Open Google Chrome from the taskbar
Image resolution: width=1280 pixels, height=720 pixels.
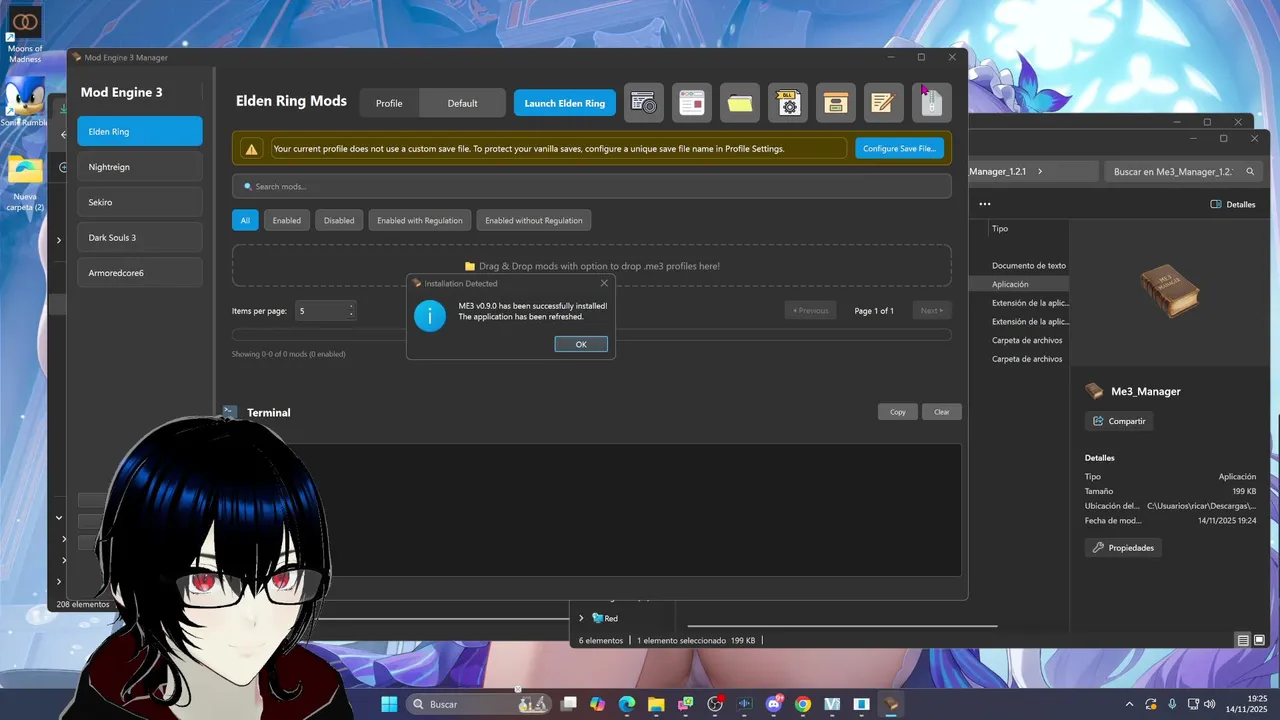tap(803, 704)
